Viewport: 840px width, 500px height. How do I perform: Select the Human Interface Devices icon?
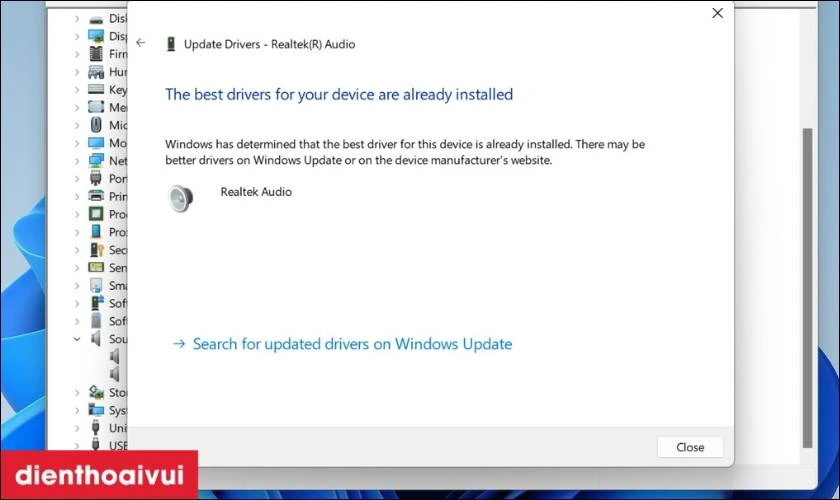(96, 72)
